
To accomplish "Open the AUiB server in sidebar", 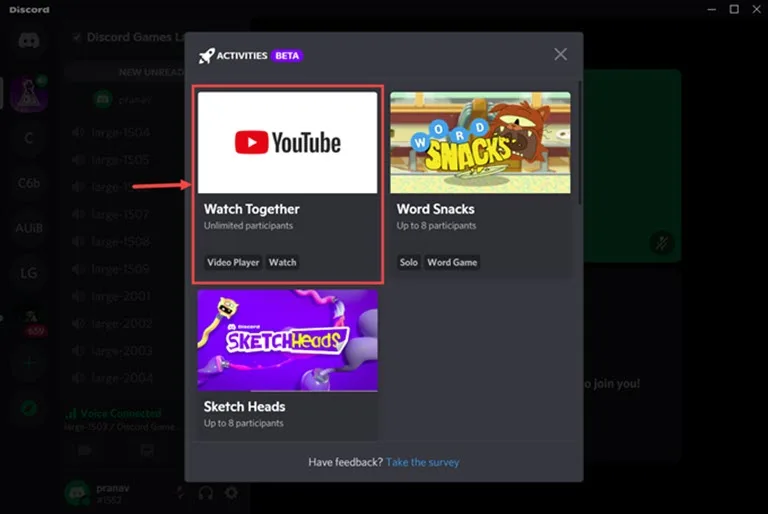I will 29,228.
